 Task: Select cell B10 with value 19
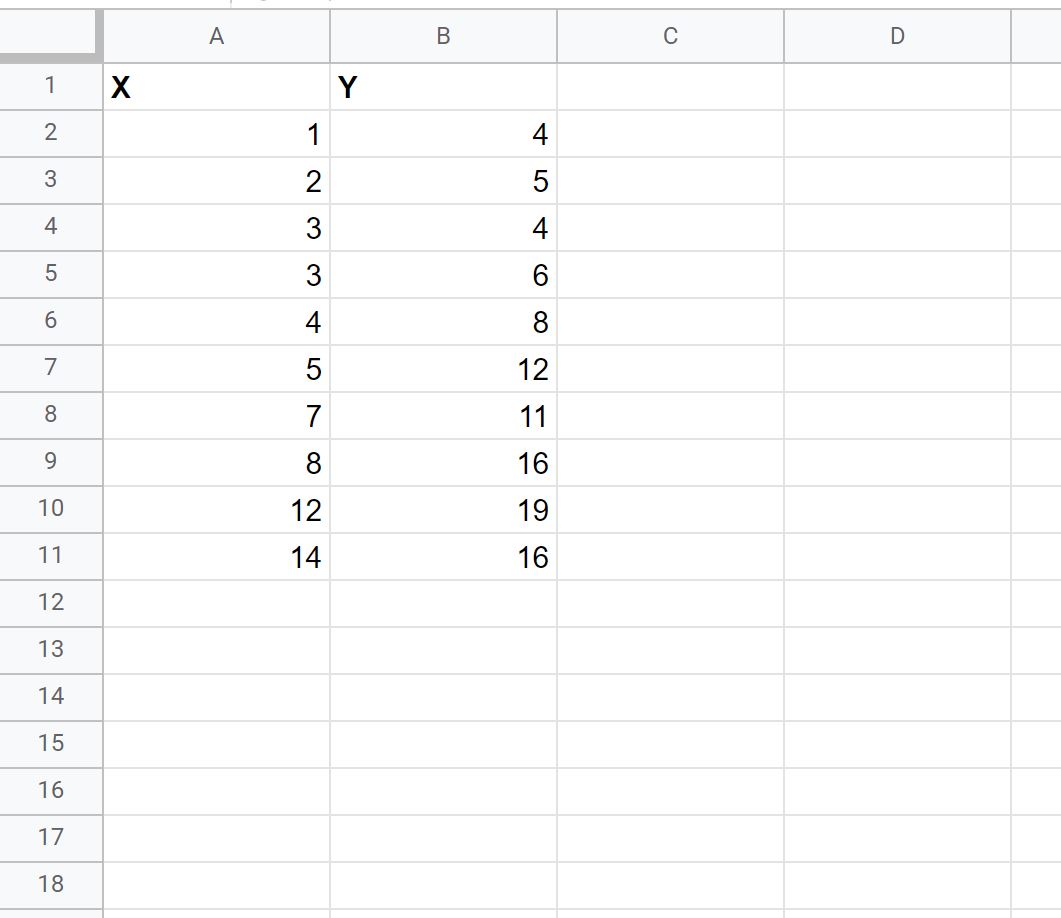443,509
